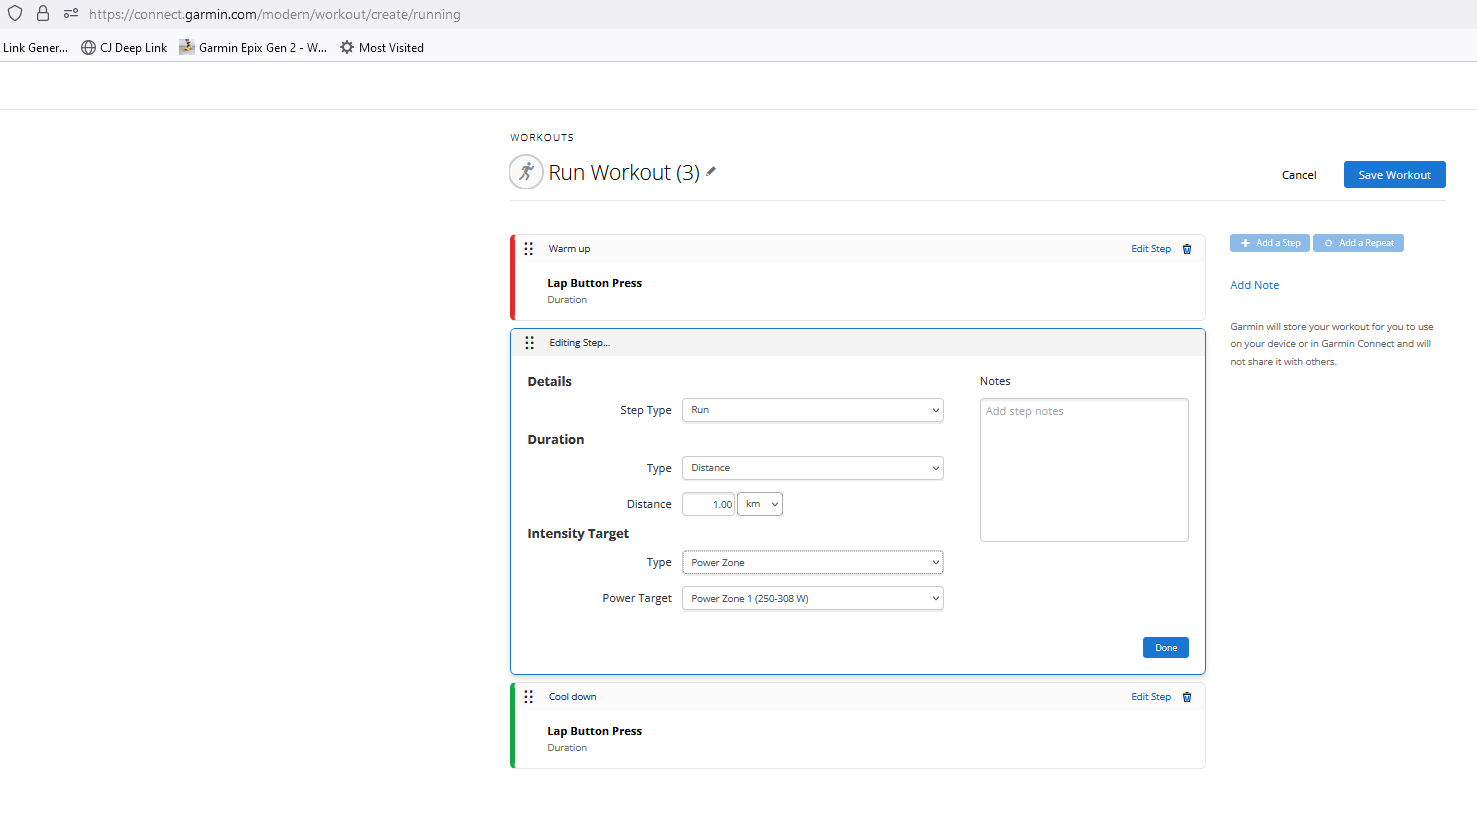Expand the Power Target zone dropdown
This screenshot has height=828, width=1477.
point(812,599)
